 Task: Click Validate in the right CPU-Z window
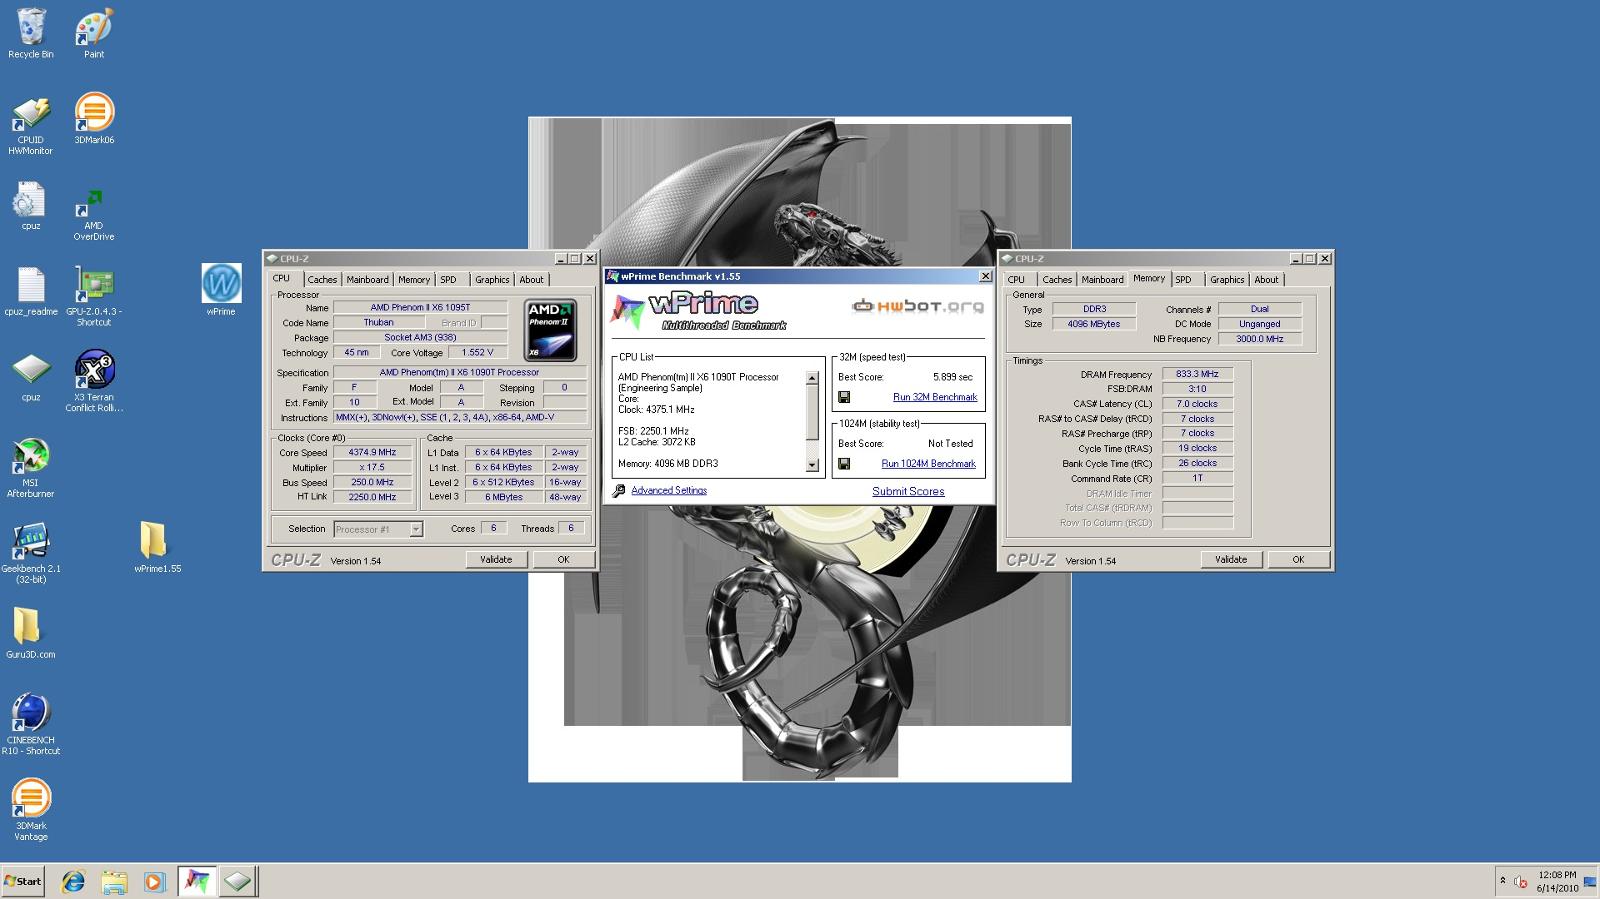click(x=1231, y=560)
